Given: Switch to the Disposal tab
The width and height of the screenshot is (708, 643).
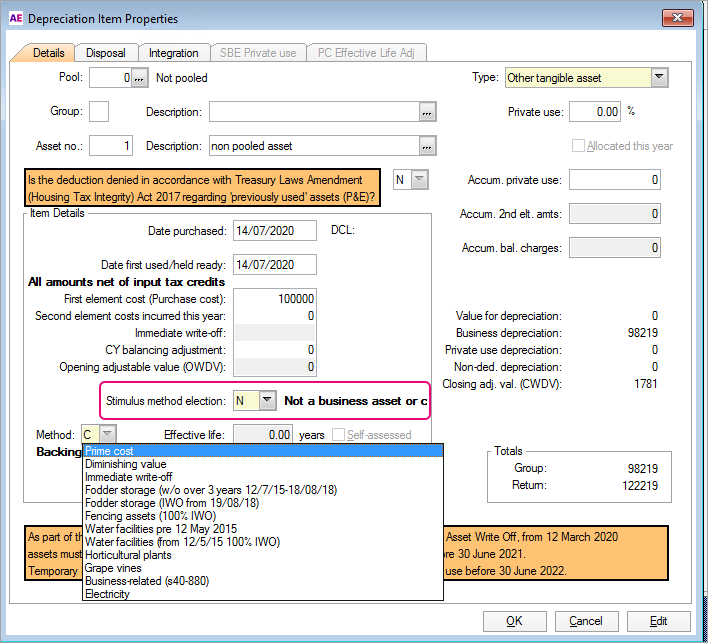Looking at the screenshot, I should [x=105, y=53].
